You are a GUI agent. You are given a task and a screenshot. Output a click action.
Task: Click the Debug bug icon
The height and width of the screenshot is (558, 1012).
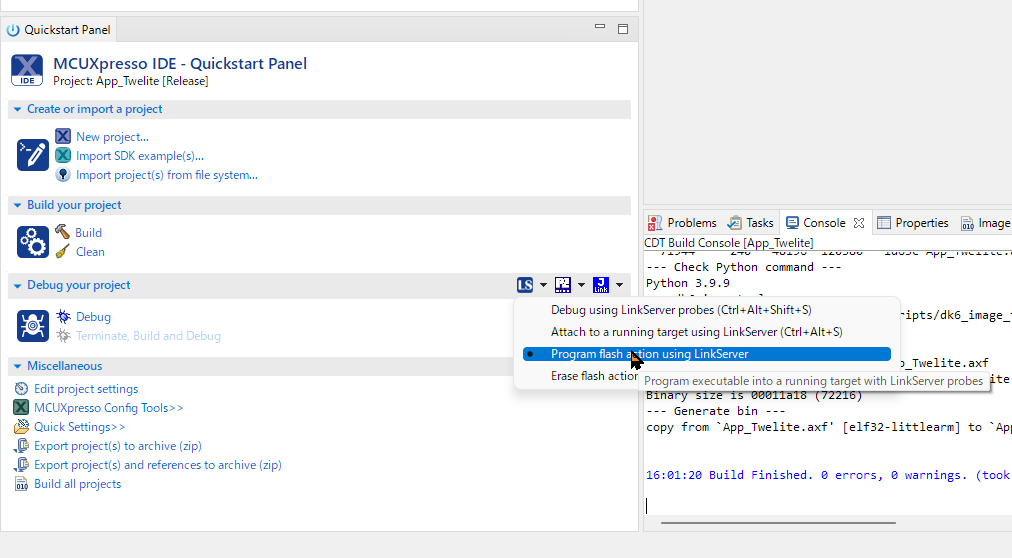(63, 317)
